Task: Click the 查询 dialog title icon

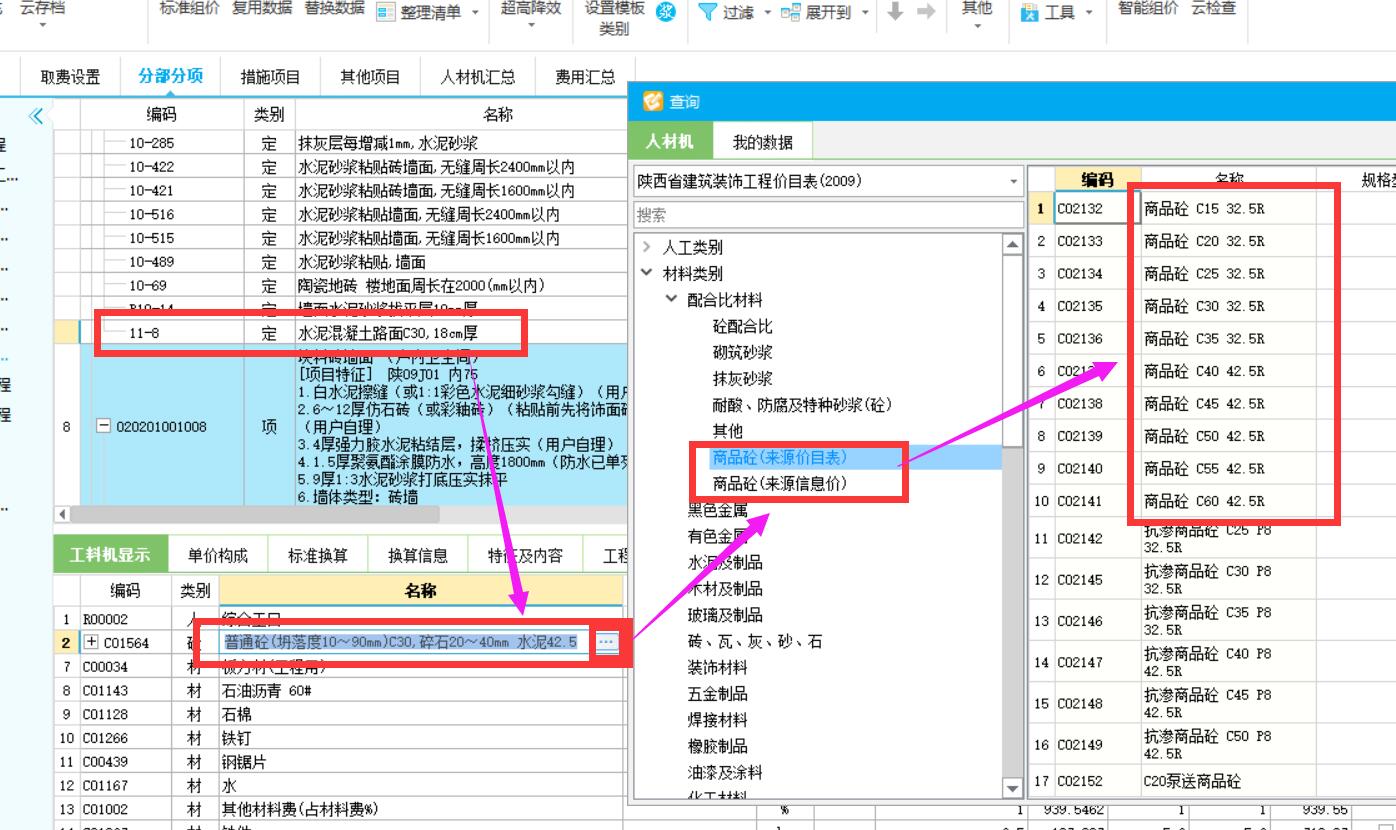Action: [x=653, y=101]
